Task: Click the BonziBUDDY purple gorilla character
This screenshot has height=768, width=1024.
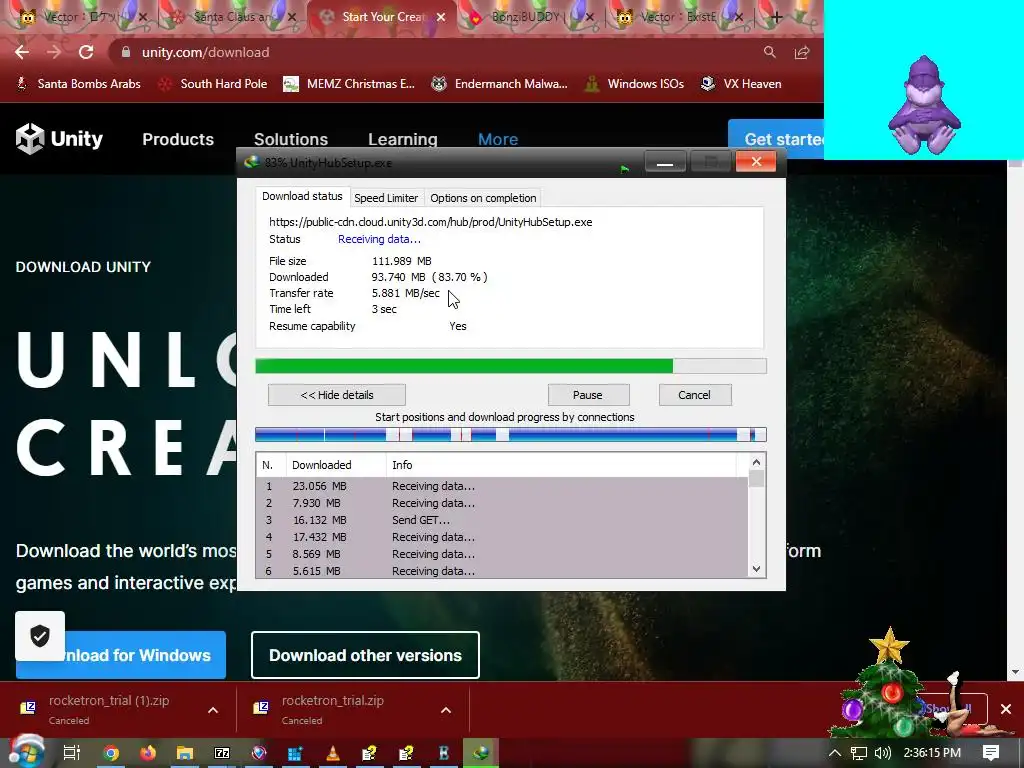Action: coord(923,106)
